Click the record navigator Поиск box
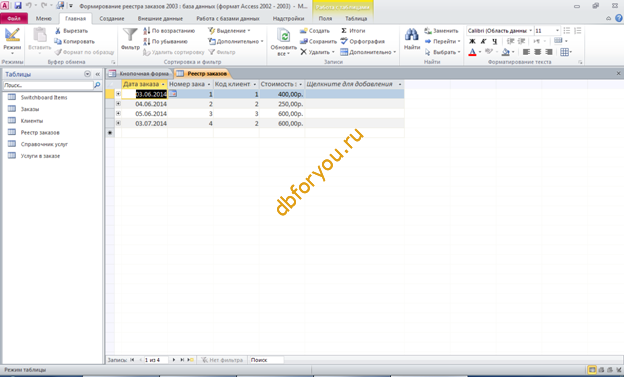This screenshot has width=624, height=377. click(x=266, y=360)
